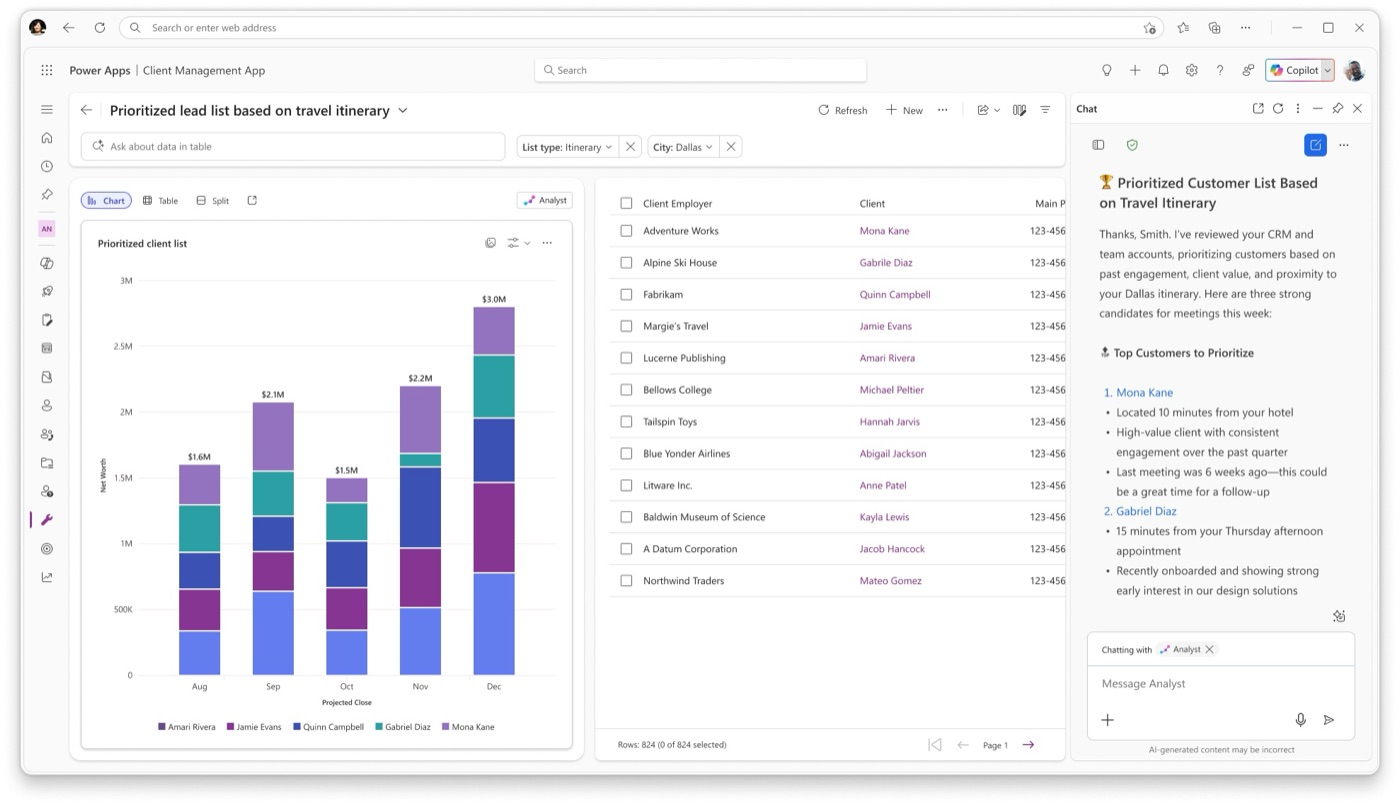The image size is (1400, 805).
Task: Open Chat panel more options vertical dots
Action: [x=1298, y=108]
